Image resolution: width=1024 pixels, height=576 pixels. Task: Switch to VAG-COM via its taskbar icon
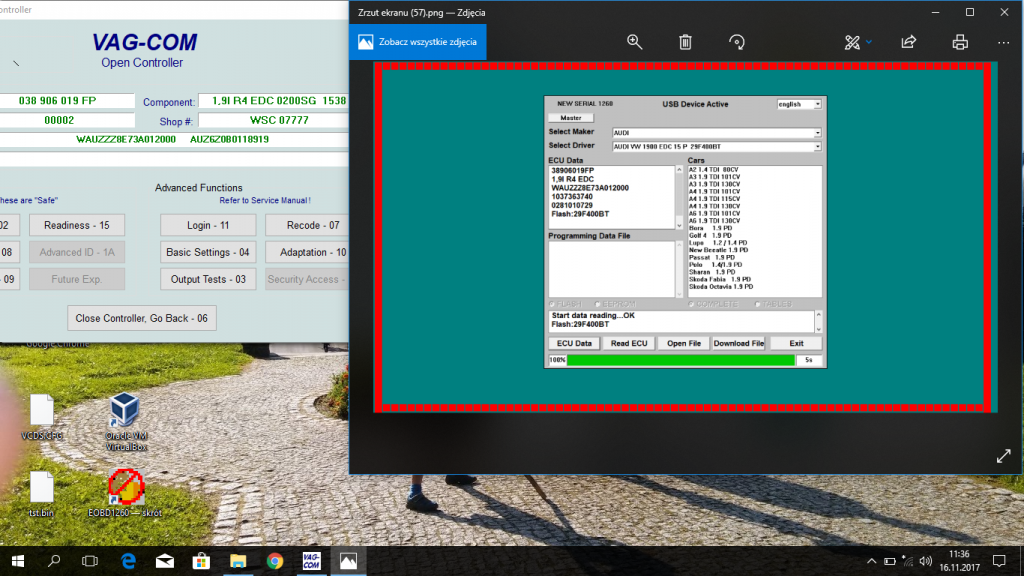[312, 561]
